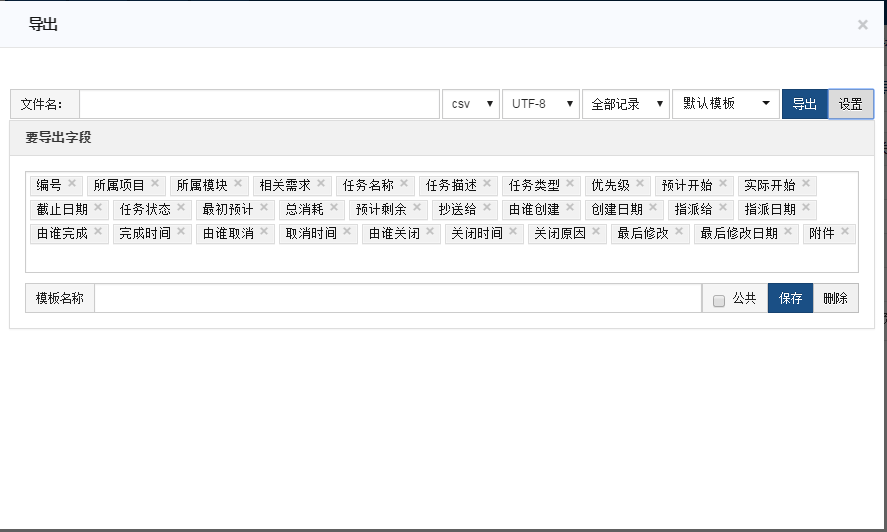Screen dimensions: 887x532
Task: Remove the 指派给 field tag
Action: (723, 207)
